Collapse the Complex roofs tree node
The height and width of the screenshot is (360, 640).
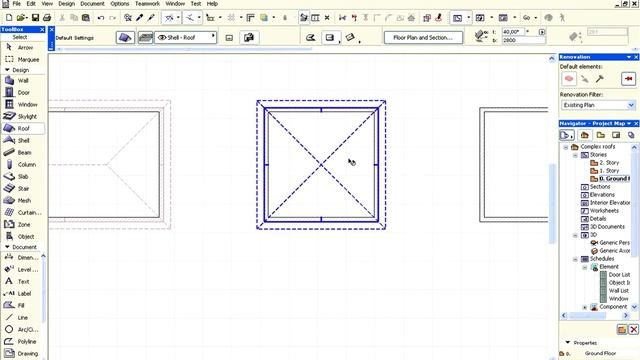click(566, 147)
